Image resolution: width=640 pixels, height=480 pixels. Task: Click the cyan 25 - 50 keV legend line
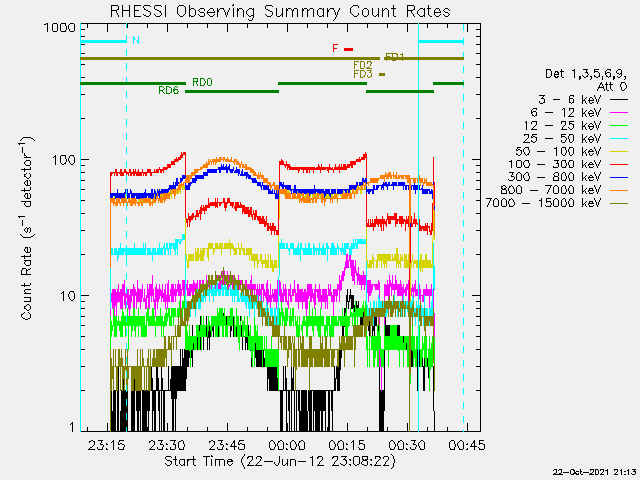click(x=619, y=138)
